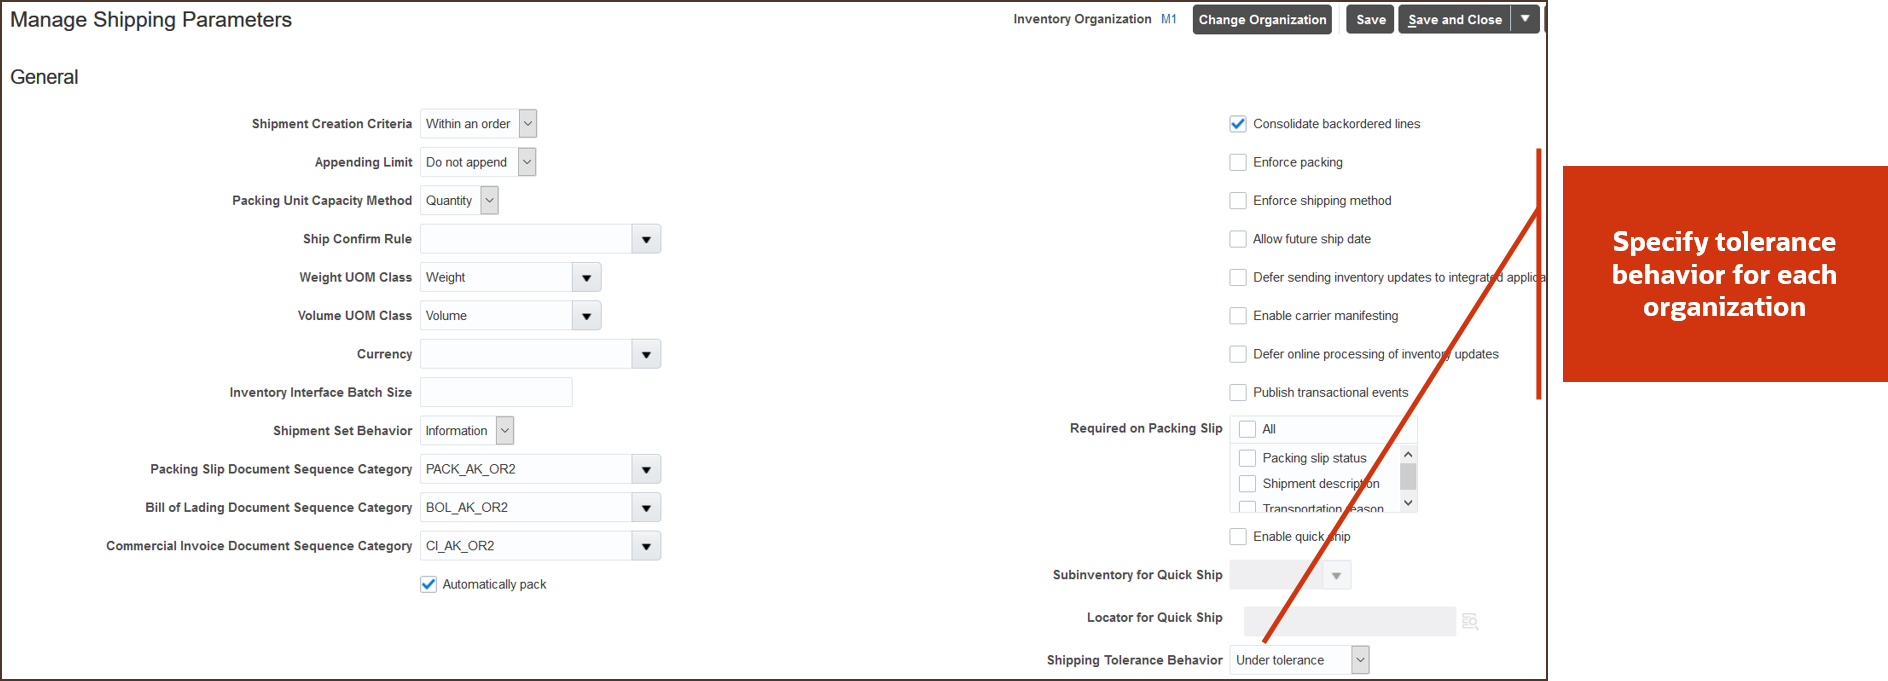Screen dimensions: 1888x681
Task: Open the Save and Close arrow menu
Action: [x=1525, y=19]
